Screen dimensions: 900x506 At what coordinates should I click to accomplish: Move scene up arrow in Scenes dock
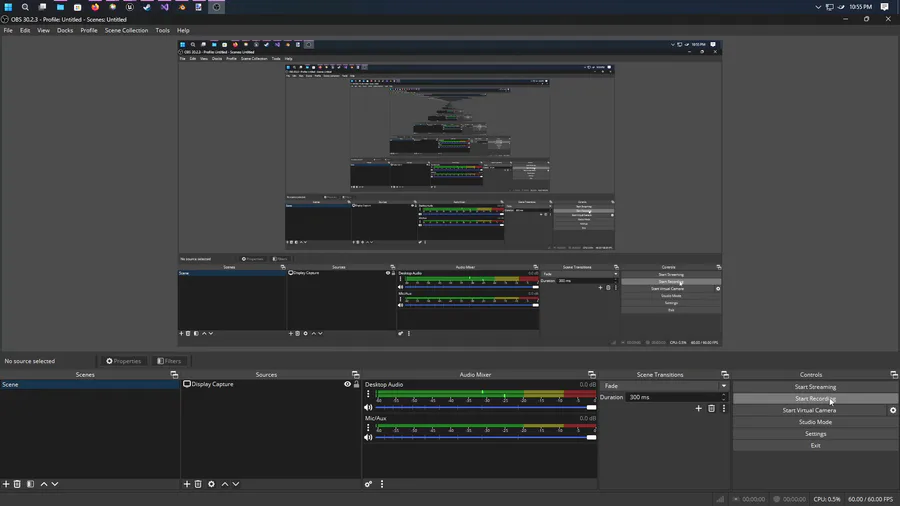coord(44,484)
